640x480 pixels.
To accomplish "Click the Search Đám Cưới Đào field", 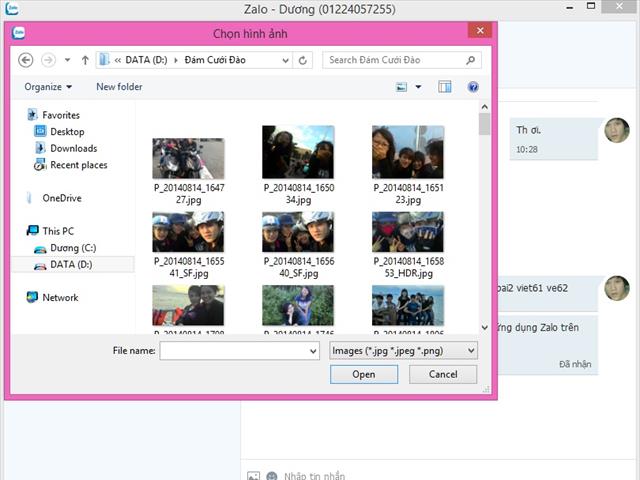I will click(402, 60).
